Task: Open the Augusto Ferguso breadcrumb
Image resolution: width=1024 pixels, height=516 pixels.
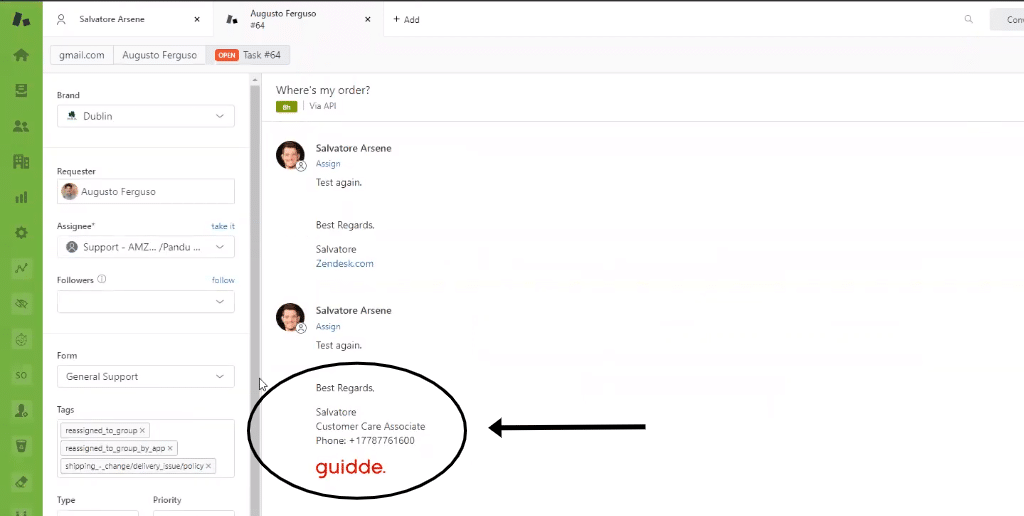Action: coord(159,55)
